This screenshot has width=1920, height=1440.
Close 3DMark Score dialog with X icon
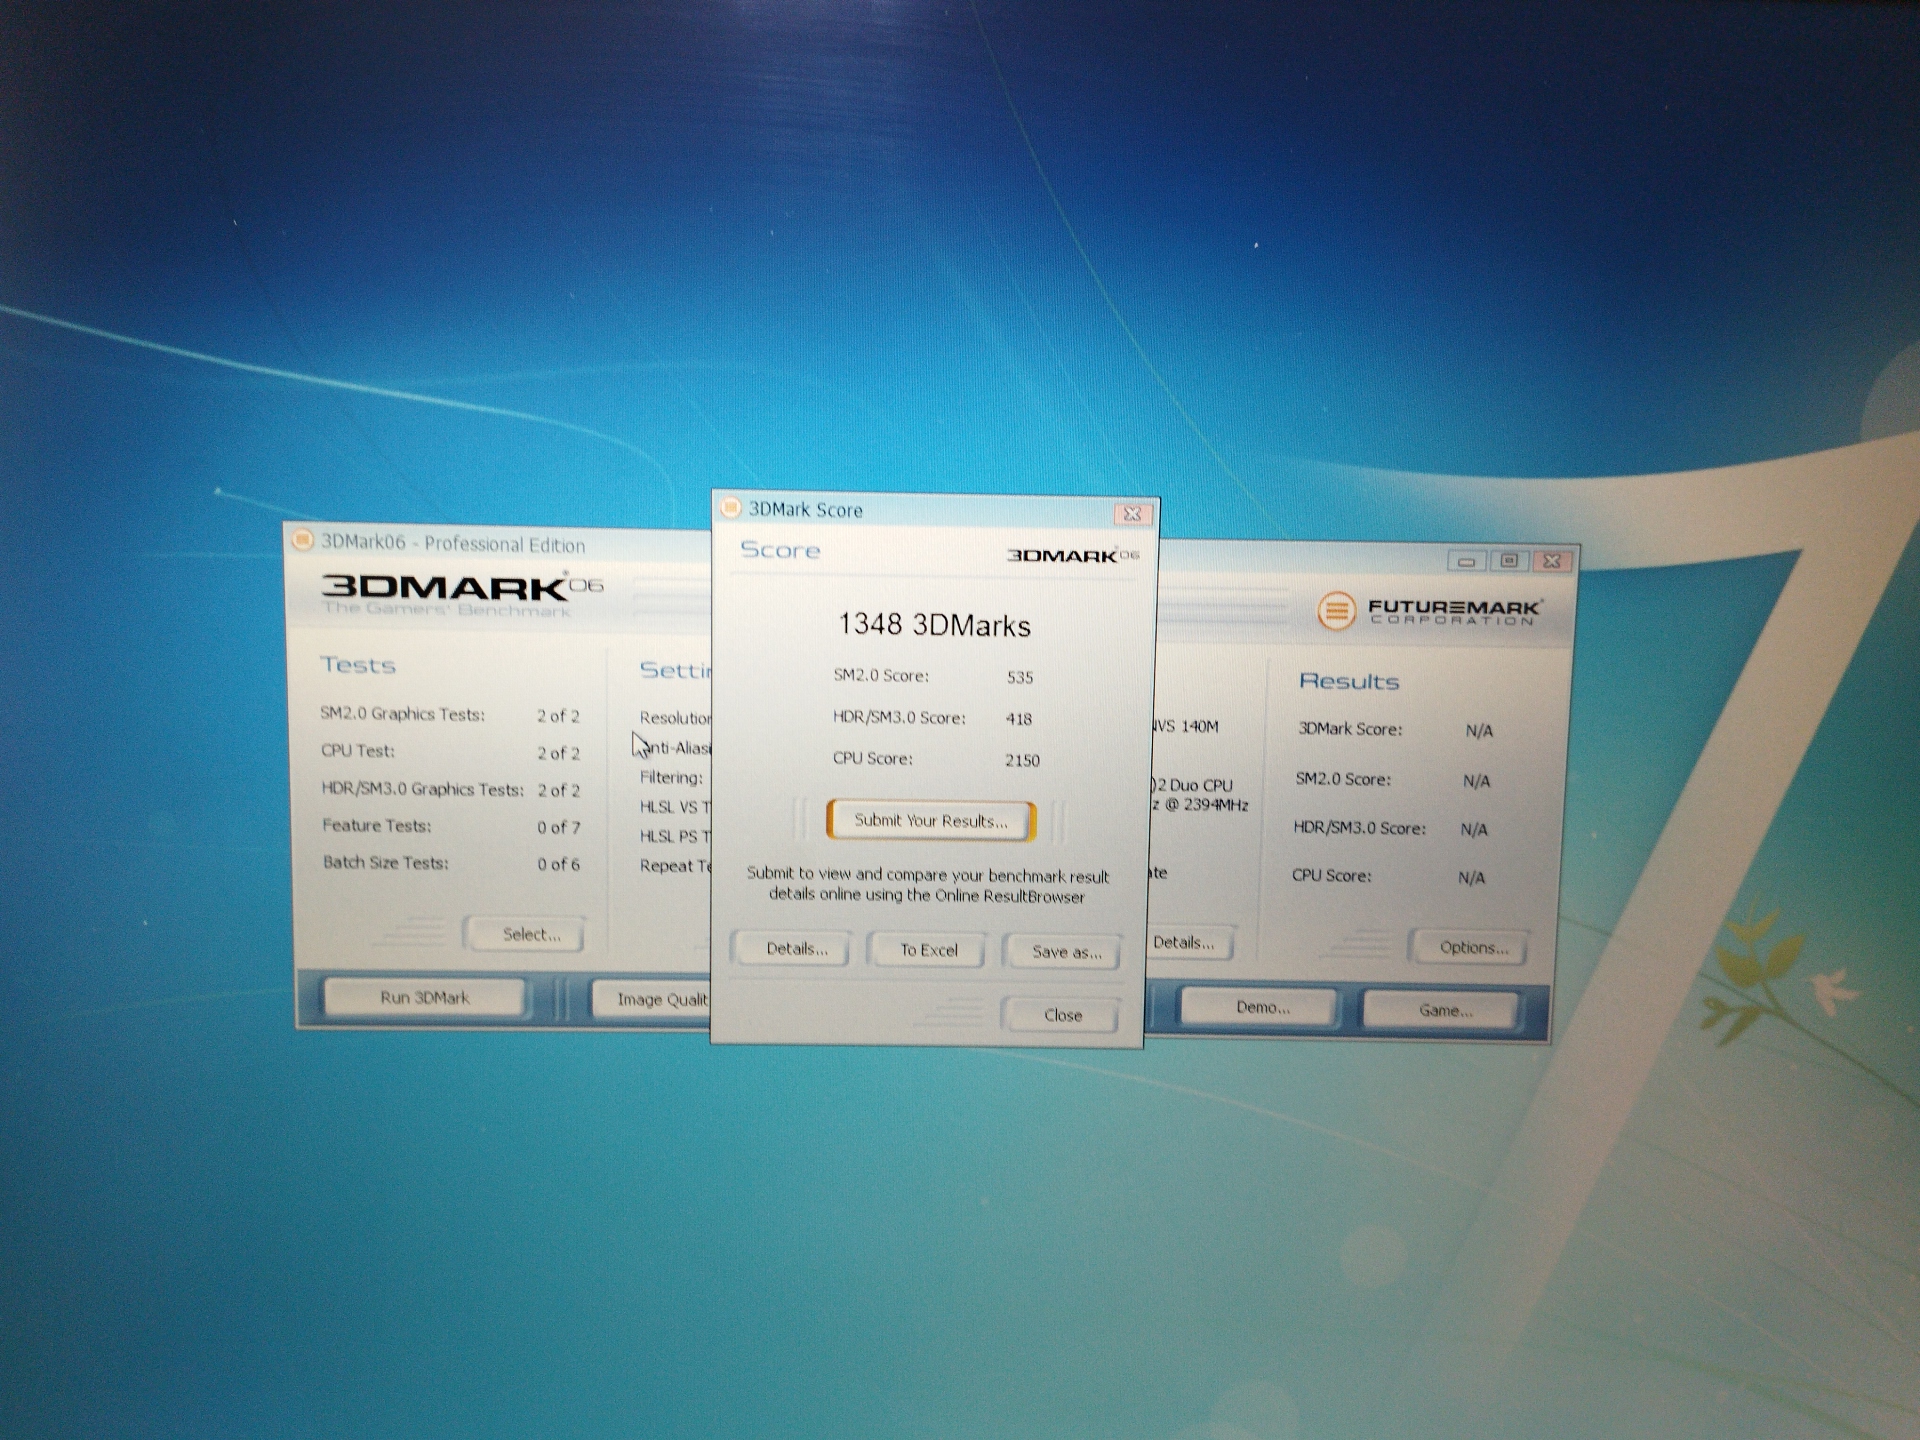click(1132, 514)
